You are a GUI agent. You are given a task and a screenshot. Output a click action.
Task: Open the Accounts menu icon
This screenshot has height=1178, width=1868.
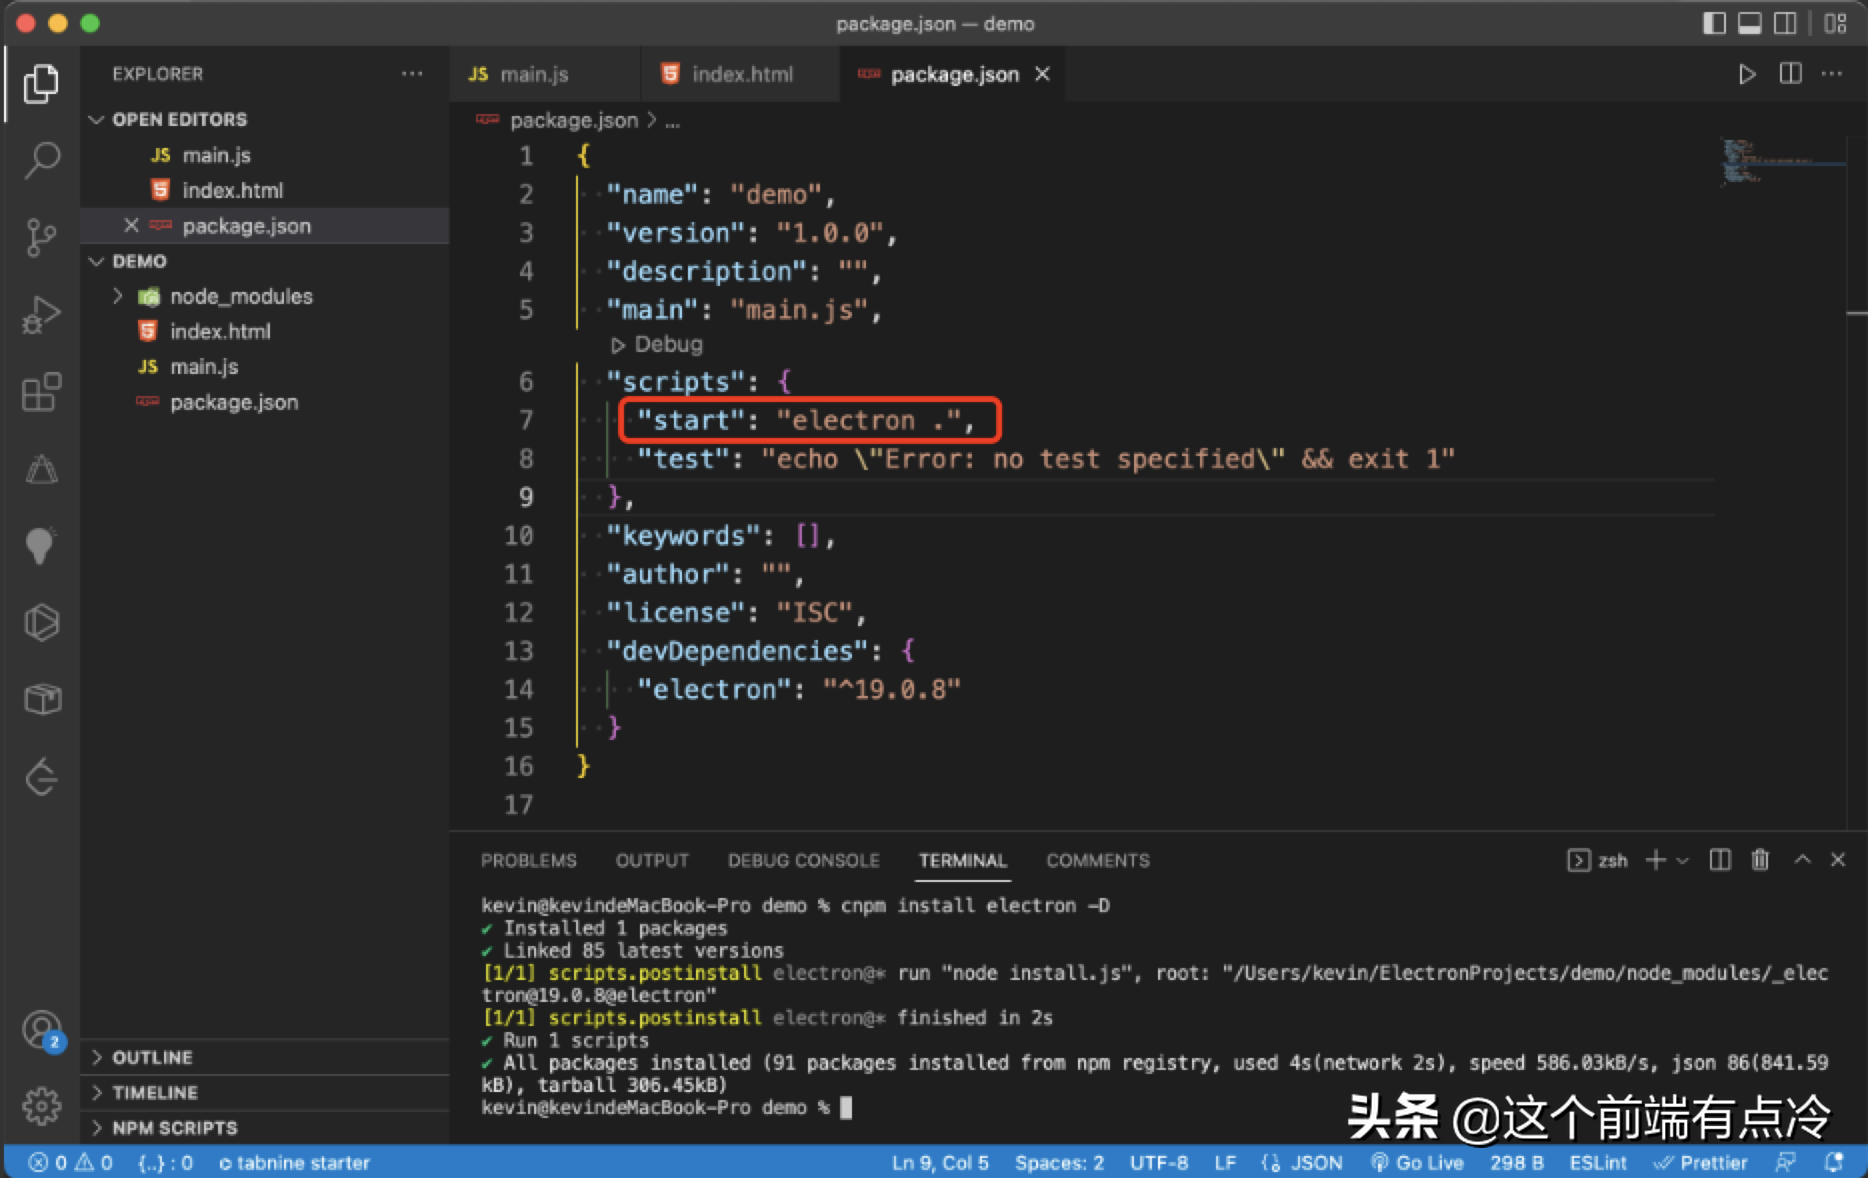[41, 1030]
